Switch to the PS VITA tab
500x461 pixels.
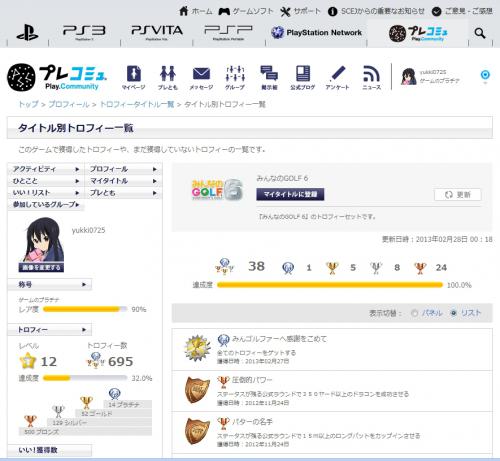tap(157, 33)
